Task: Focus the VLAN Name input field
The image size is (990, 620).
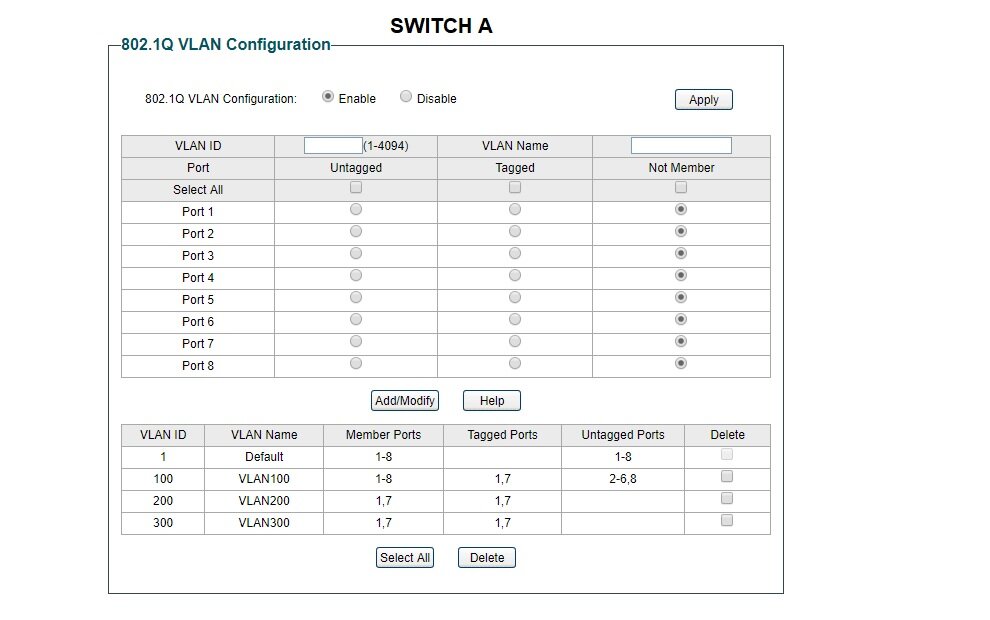Action: coord(681,146)
